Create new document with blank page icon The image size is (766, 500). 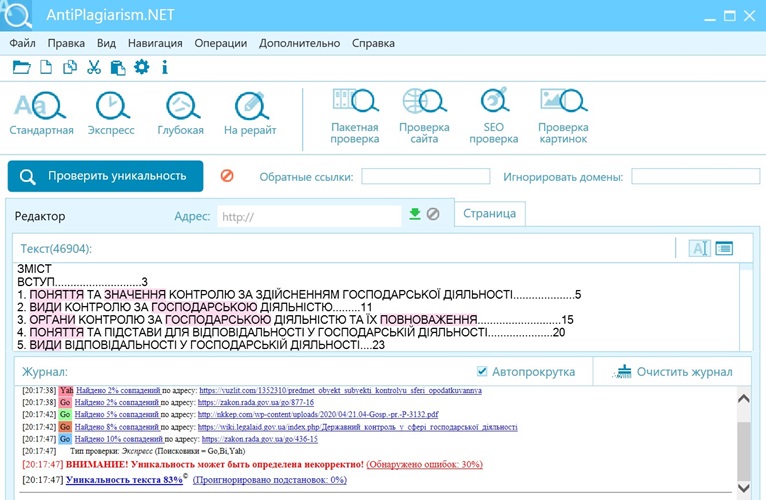click(46, 67)
